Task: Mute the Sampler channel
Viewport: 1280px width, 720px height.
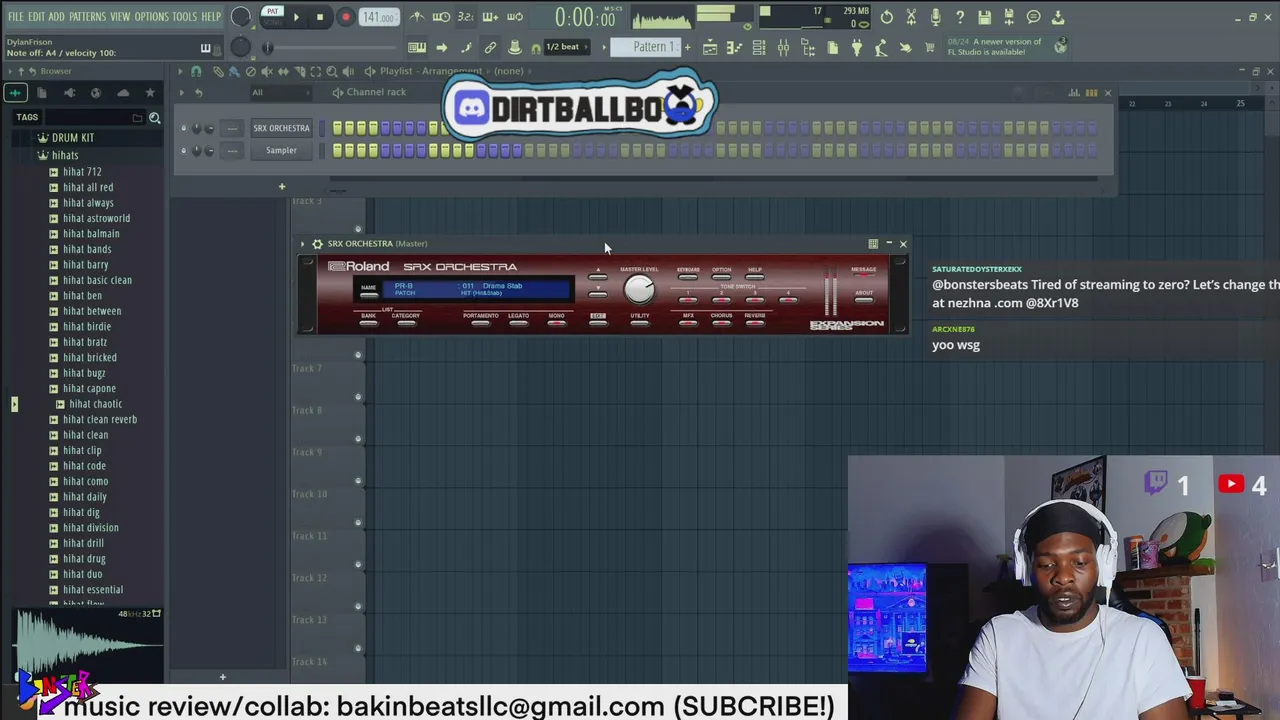Action: click(x=183, y=150)
